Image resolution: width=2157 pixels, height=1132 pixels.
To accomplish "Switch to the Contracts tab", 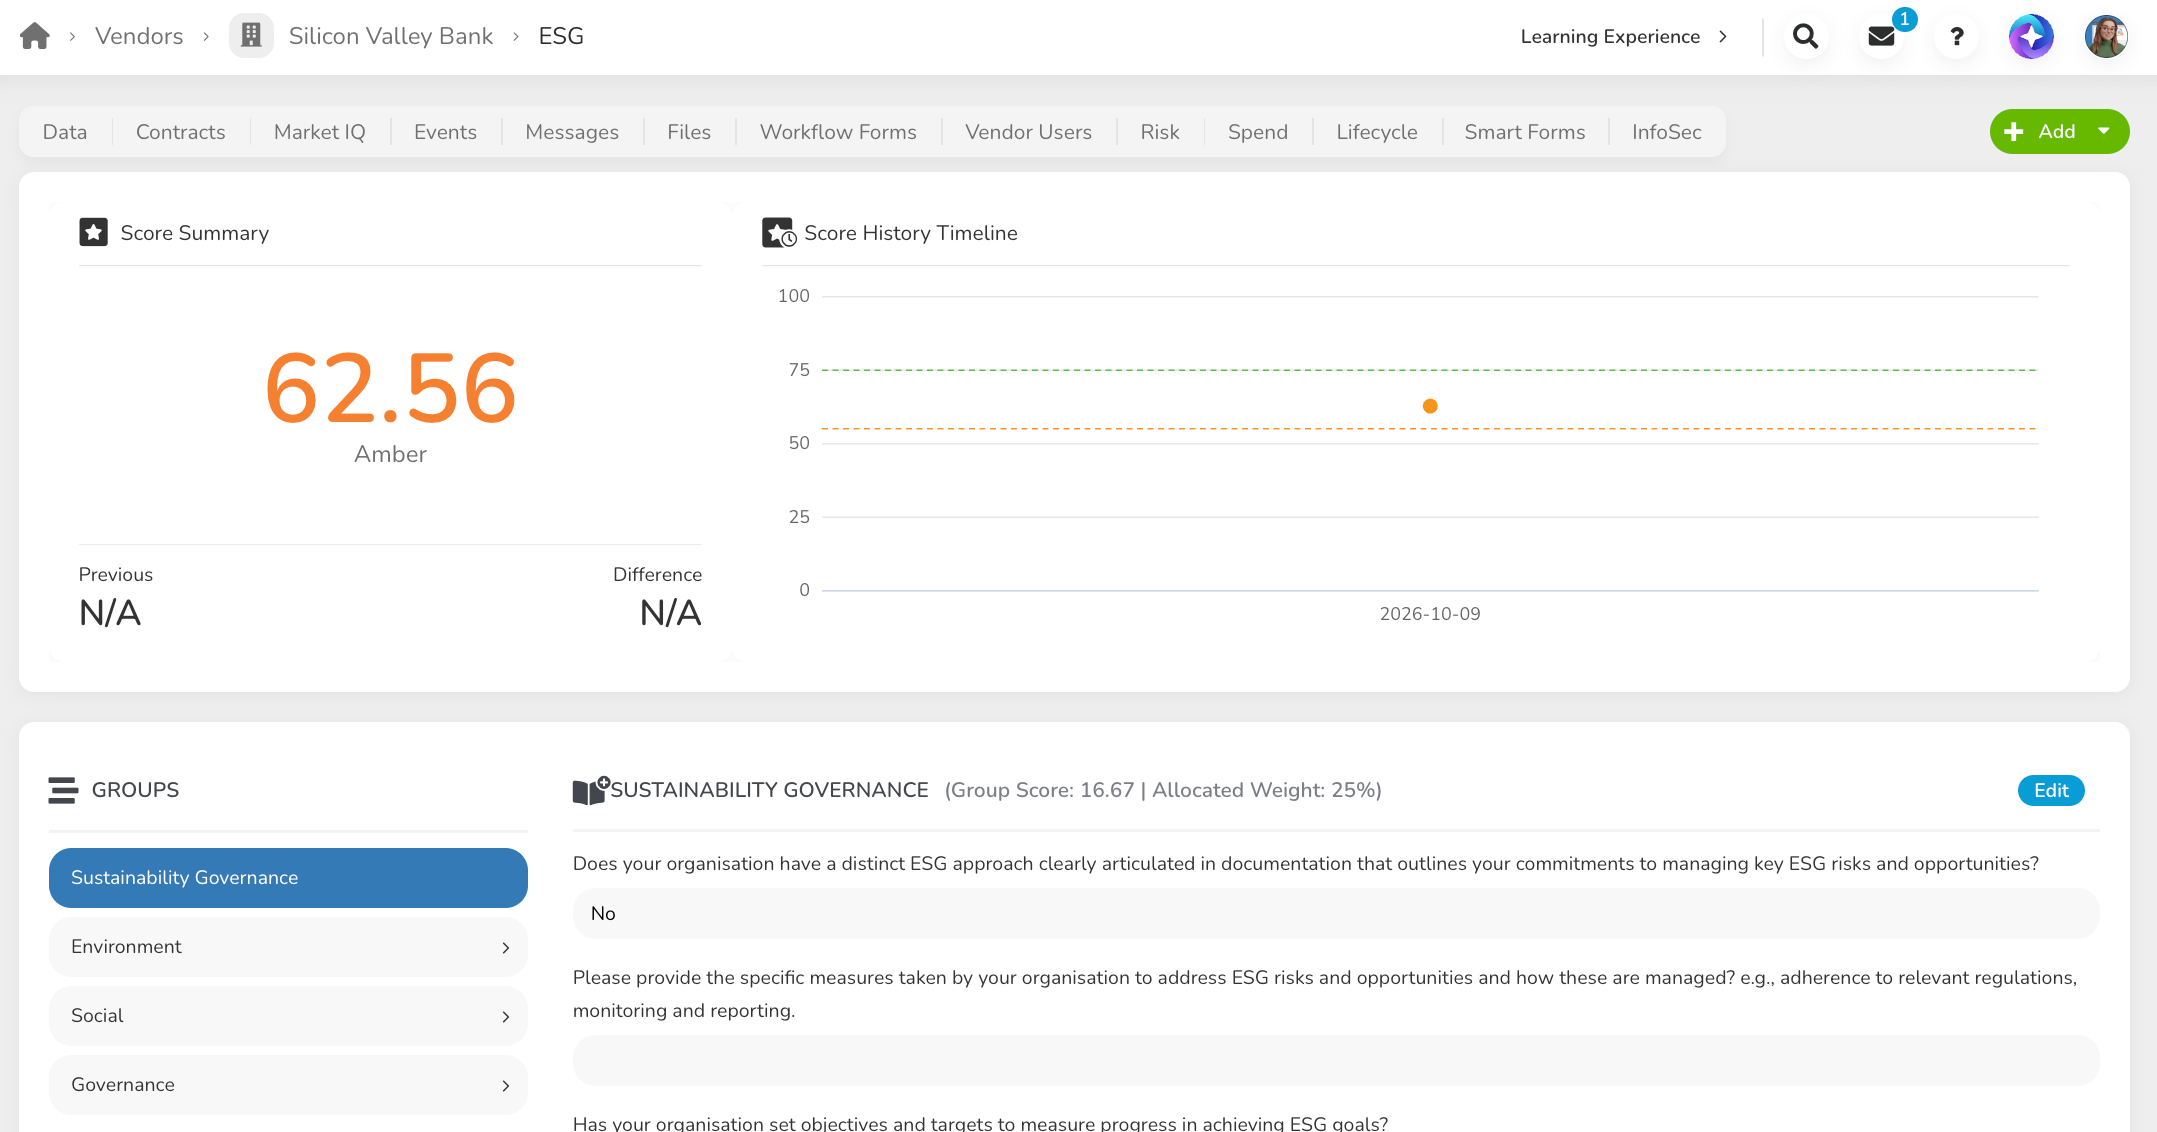I will click(181, 132).
